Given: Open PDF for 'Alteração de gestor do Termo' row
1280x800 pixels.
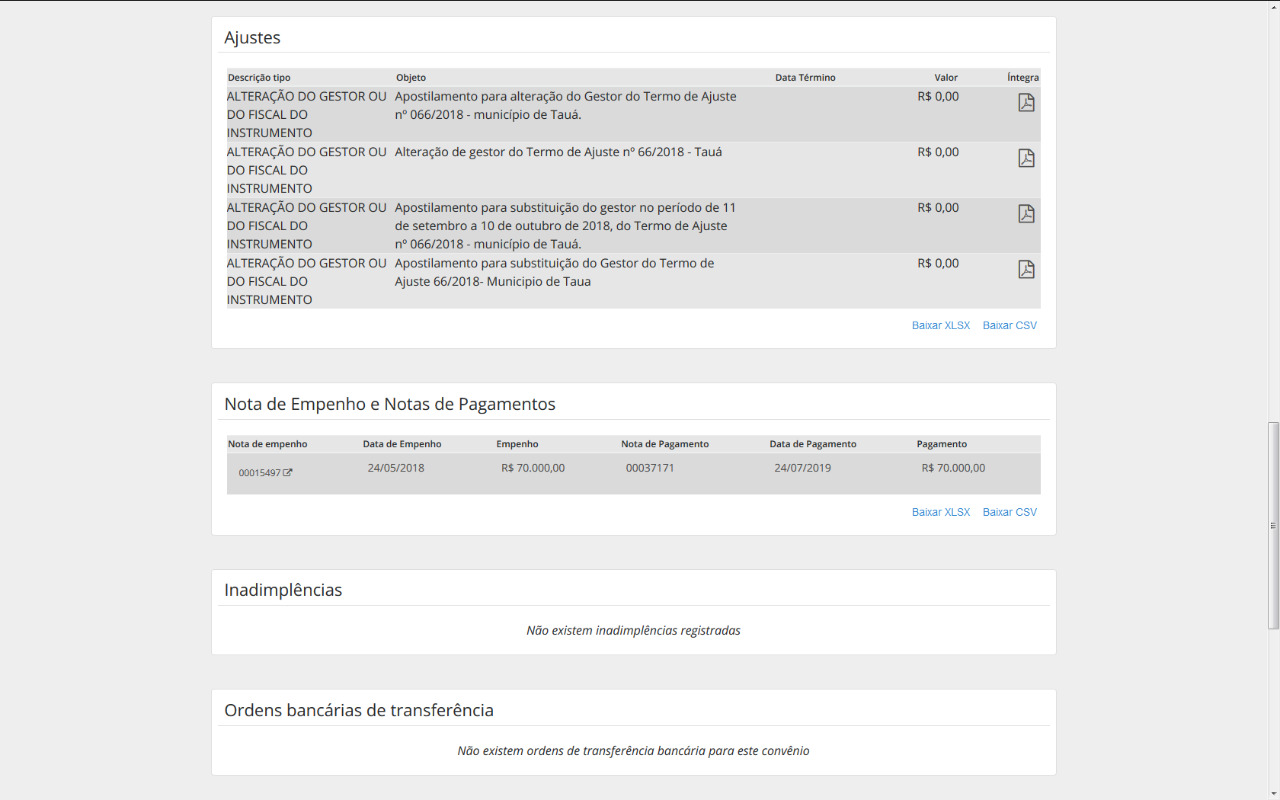Looking at the screenshot, I should [x=1026, y=158].
